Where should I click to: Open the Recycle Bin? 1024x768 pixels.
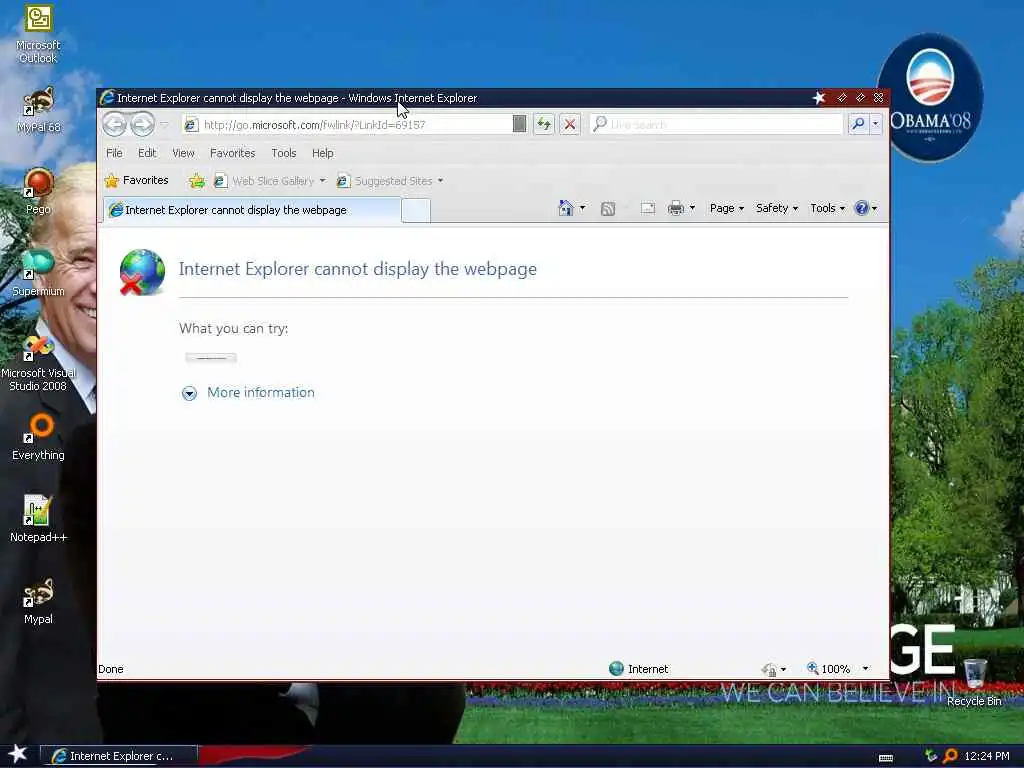pos(974,682)
